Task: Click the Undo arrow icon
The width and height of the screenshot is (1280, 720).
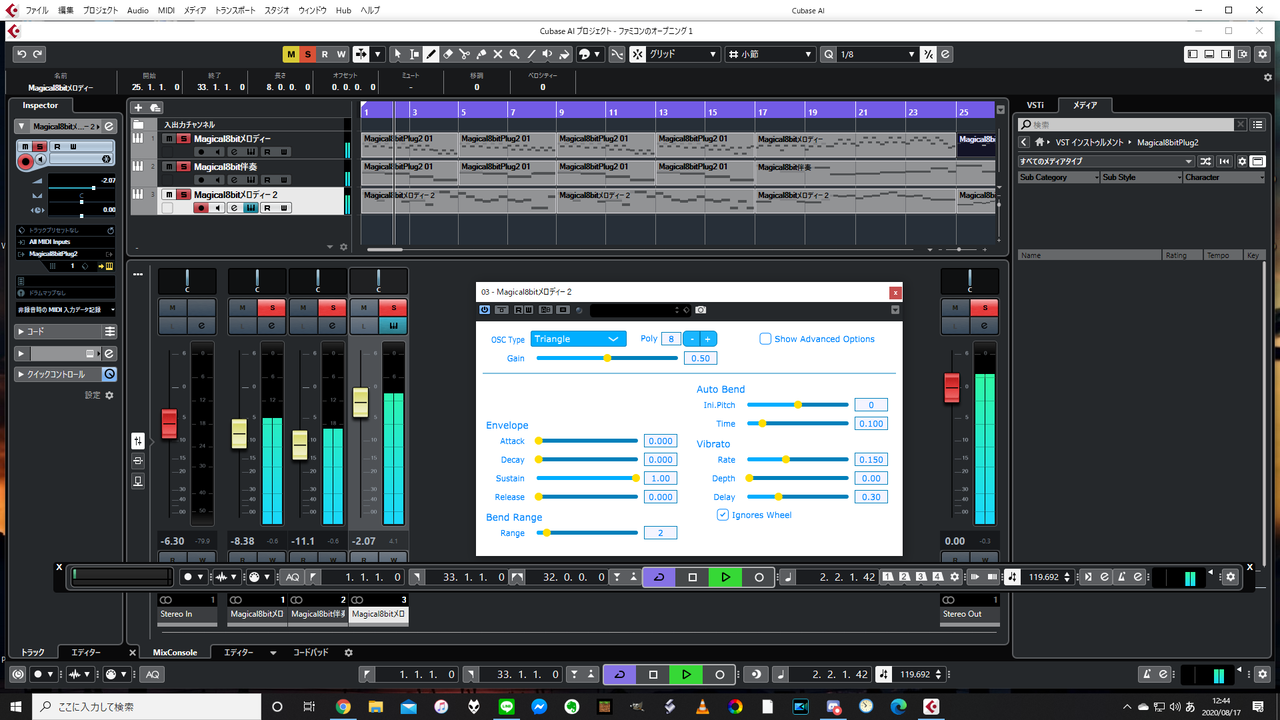Action: (20, 54)
